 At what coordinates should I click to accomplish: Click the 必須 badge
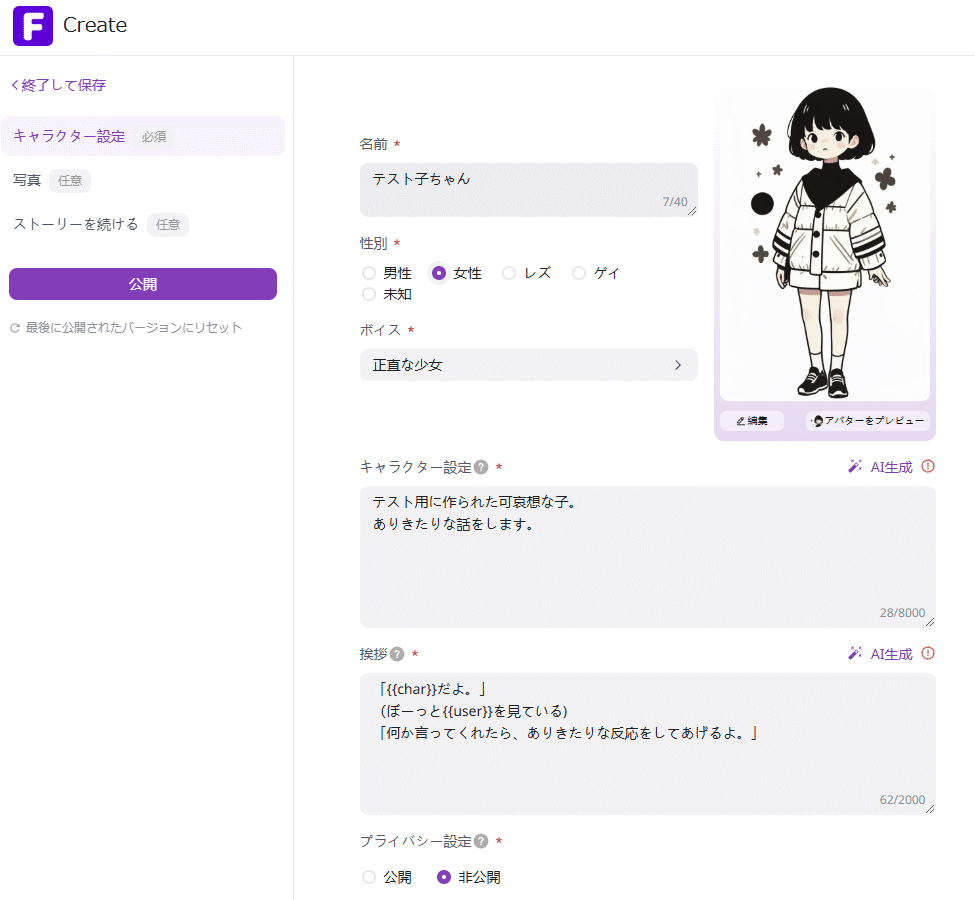[x=154, y=137]
